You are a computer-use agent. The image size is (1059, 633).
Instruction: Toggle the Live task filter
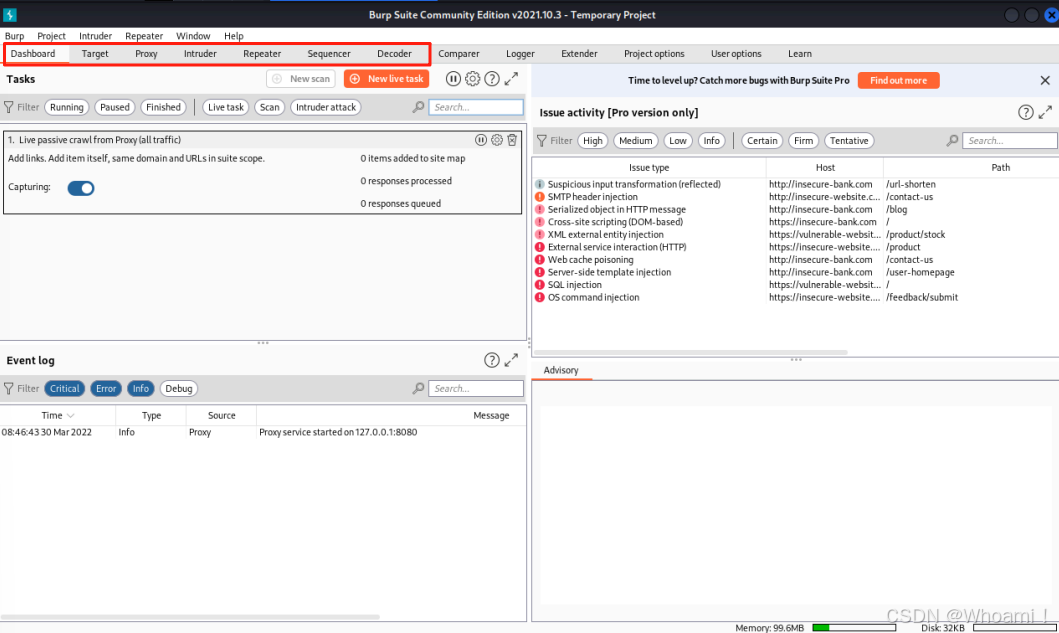coord(226,107)
